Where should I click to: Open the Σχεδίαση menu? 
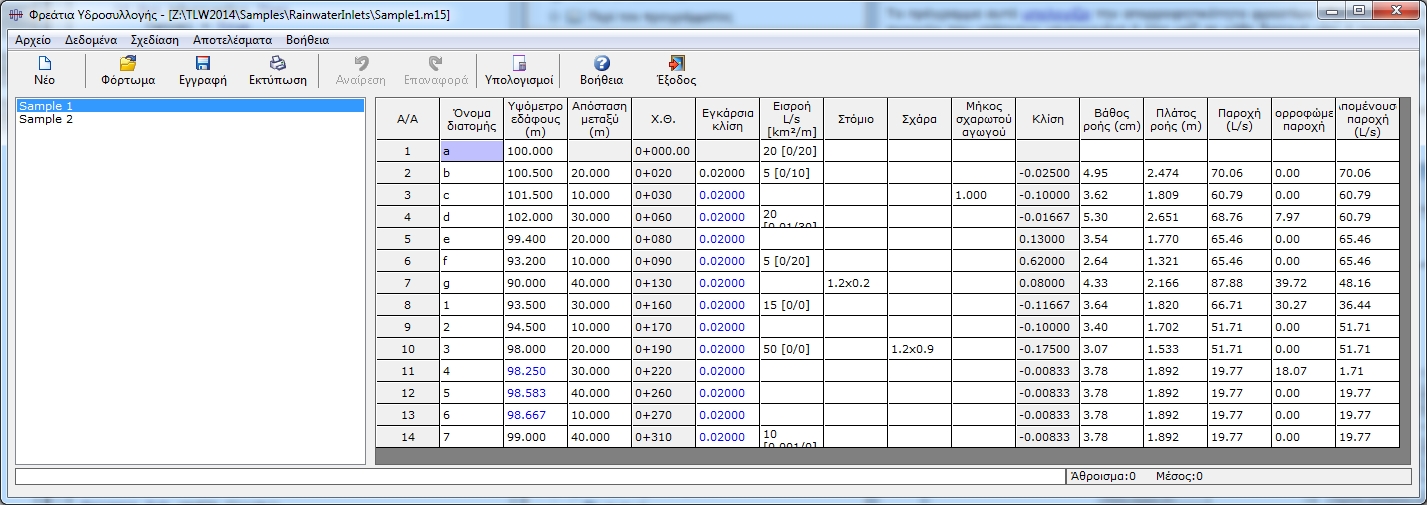[x=154, y=40]
